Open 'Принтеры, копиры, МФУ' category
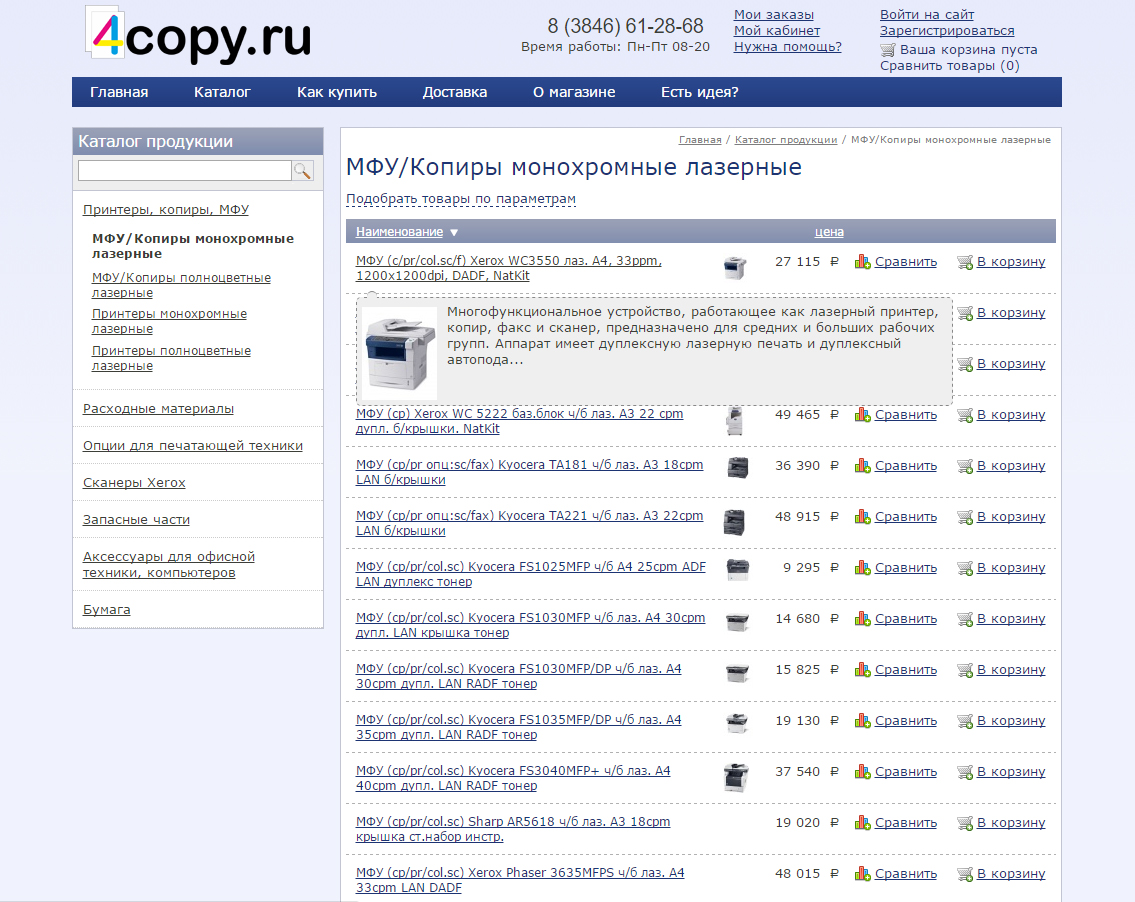The width and height of the screenshot is (1135, 902). click(166, 209)
